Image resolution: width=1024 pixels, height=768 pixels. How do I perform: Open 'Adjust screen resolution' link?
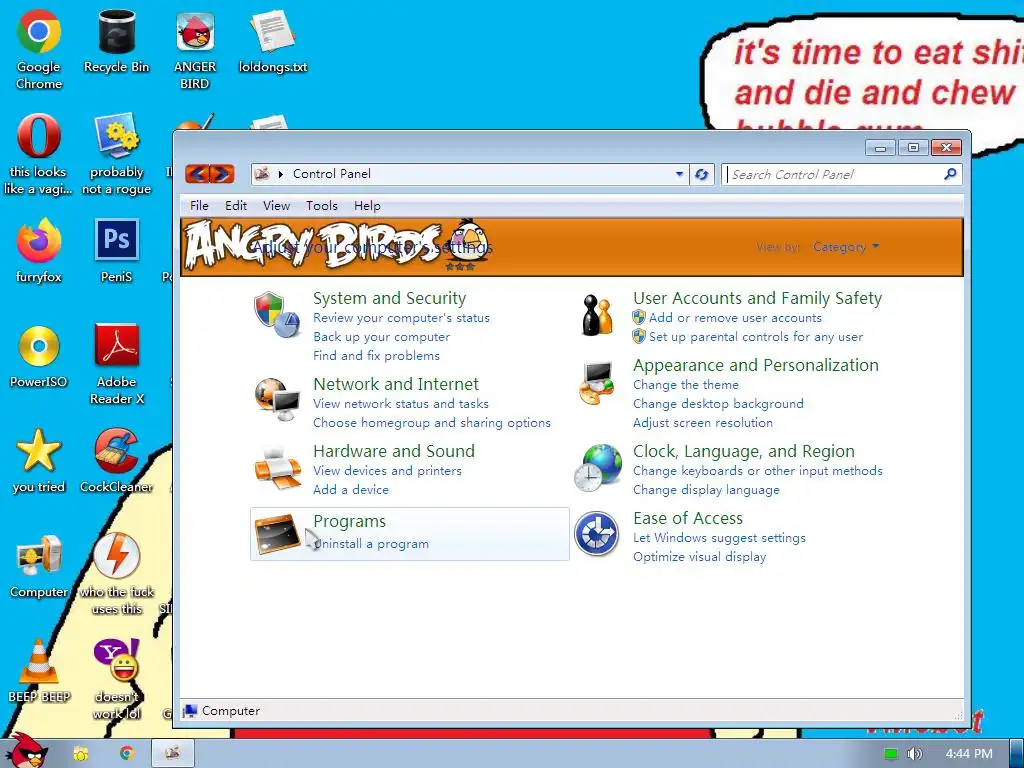pyautogui.click(x=703, y=423)
